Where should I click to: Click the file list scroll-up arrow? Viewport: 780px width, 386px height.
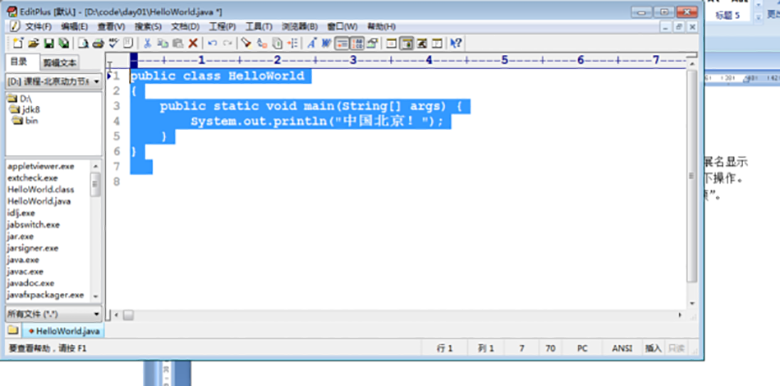[x=96, y=166]
